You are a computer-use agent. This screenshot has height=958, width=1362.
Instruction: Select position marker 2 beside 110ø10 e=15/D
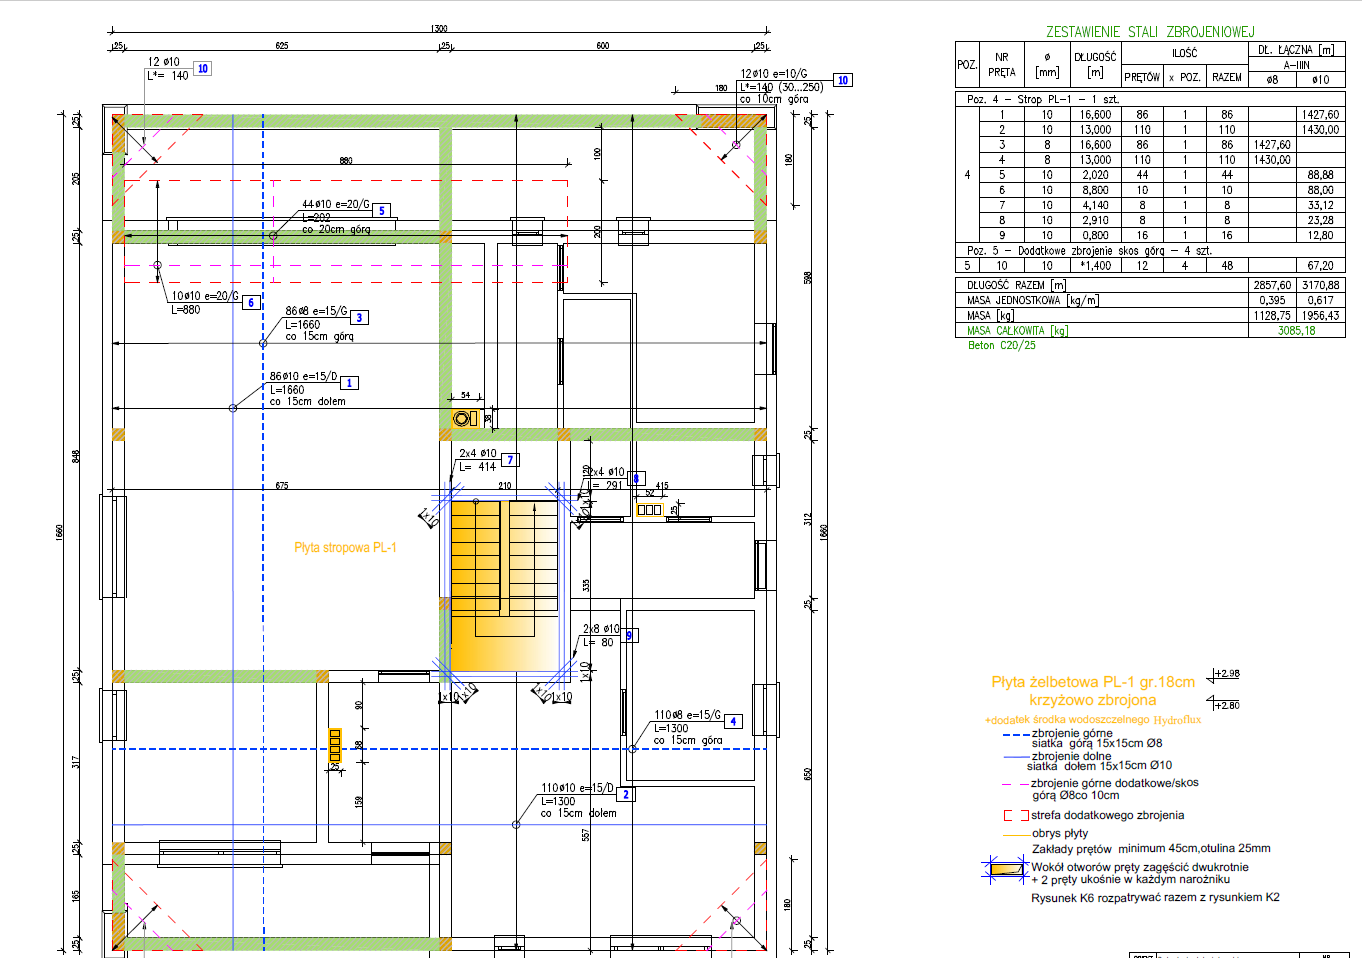click(x=626, y=794)
